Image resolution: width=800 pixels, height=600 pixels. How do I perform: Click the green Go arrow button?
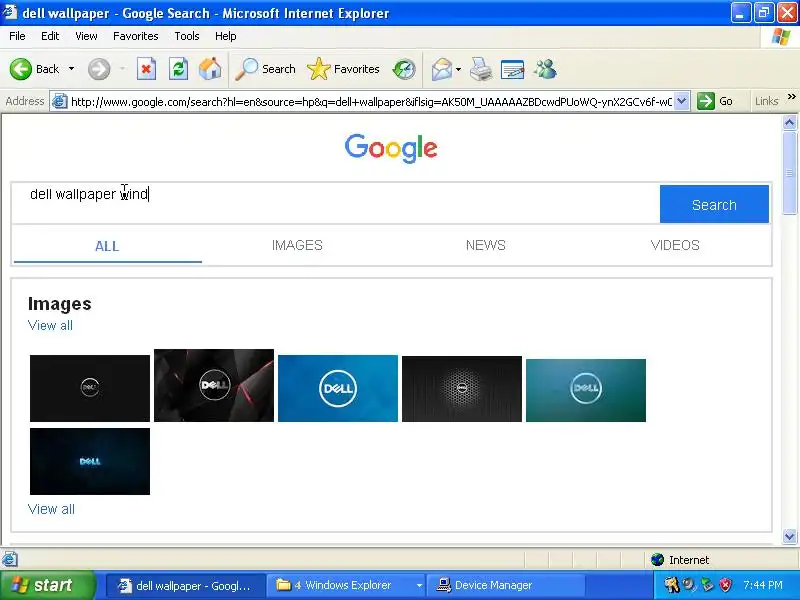click(x=706, y=101)
